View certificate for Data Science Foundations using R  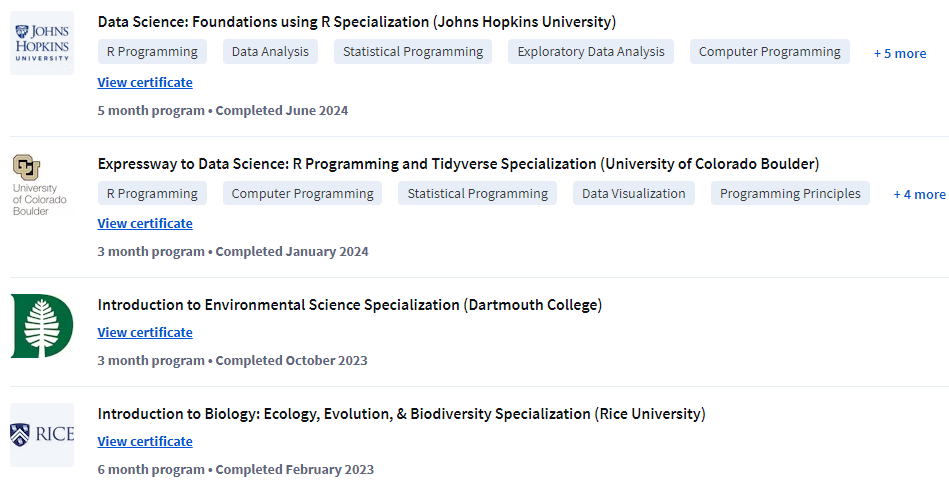point(145,82)
